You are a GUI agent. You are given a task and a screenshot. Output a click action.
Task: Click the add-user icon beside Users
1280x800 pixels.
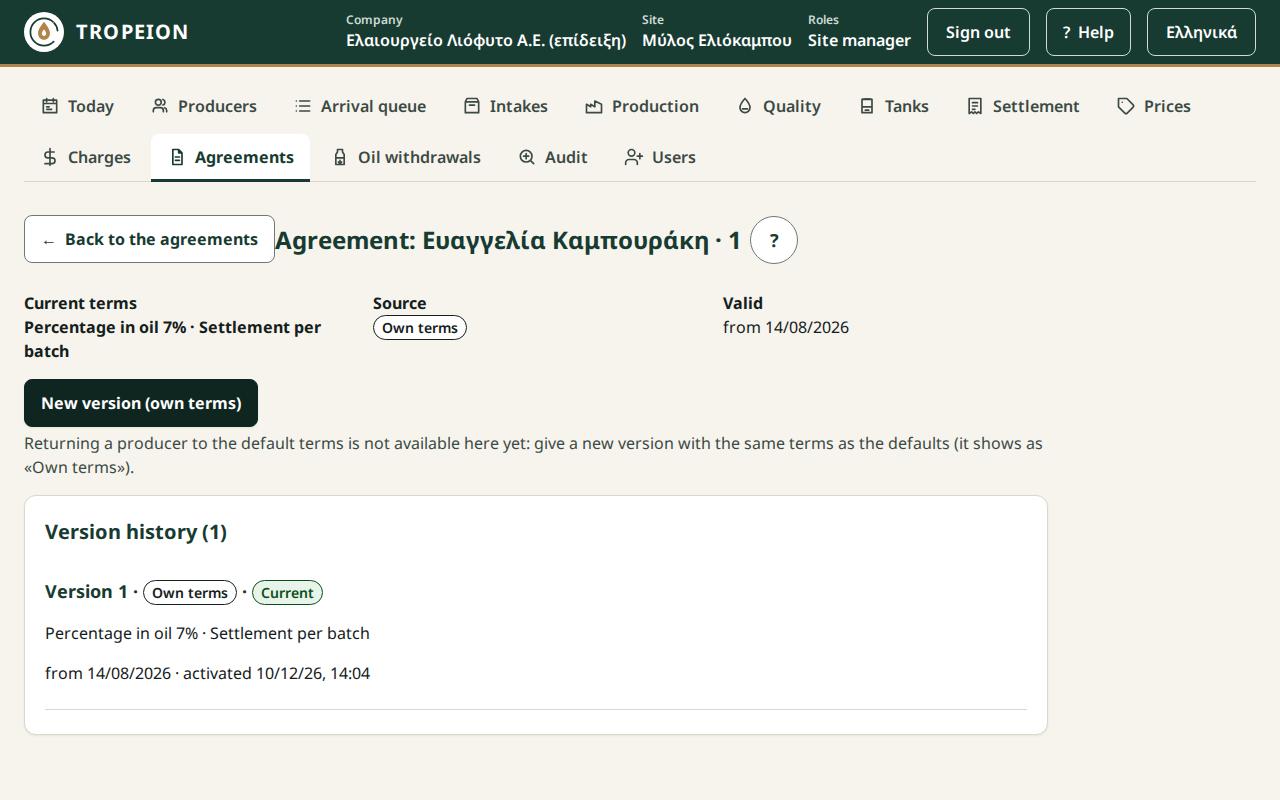634,157
